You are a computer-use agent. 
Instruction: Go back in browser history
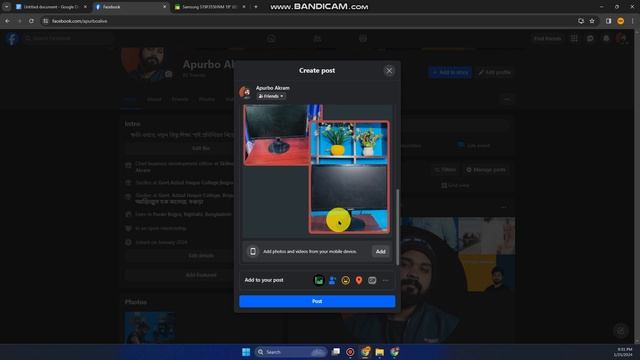7,21
